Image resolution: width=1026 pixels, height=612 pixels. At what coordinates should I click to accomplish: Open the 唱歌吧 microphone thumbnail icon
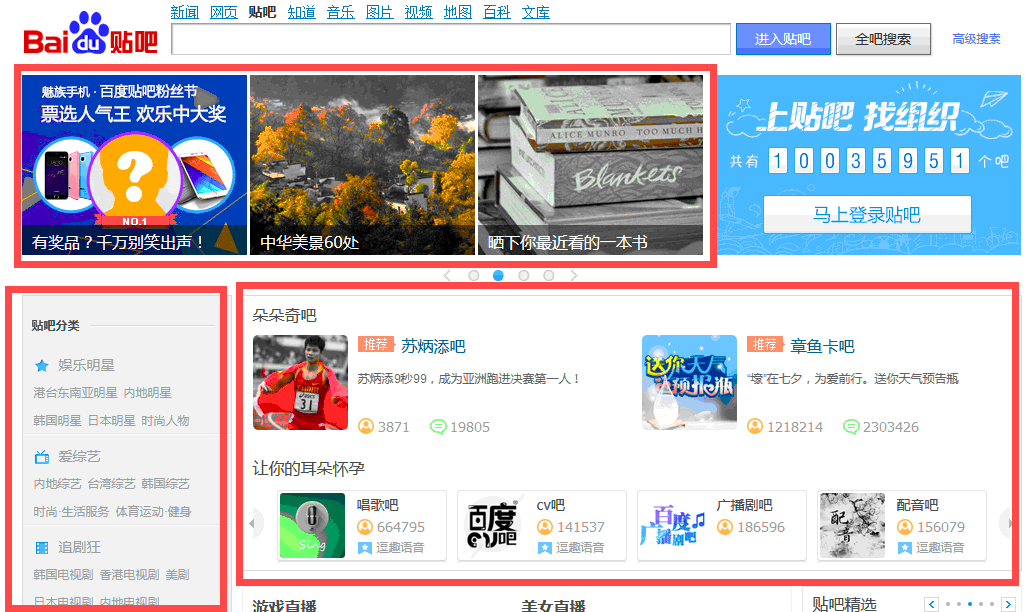point(312,526)
